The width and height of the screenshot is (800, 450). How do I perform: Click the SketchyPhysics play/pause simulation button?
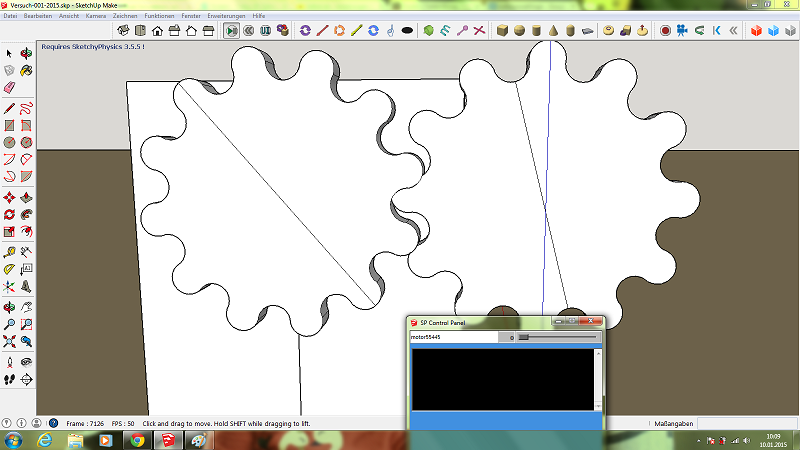coord(232,31)
